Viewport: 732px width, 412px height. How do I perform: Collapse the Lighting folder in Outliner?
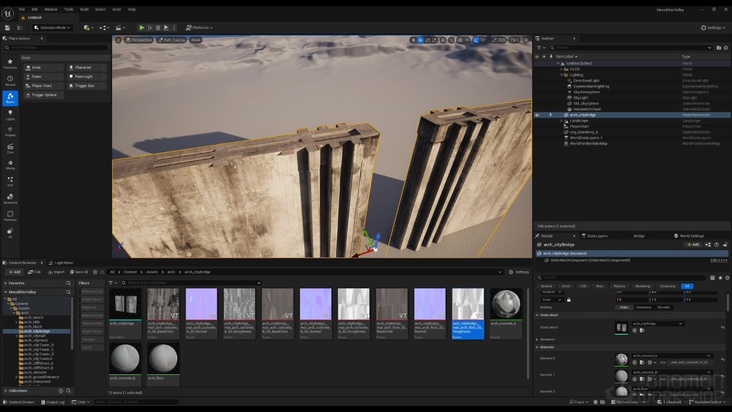tap(562, 75)
